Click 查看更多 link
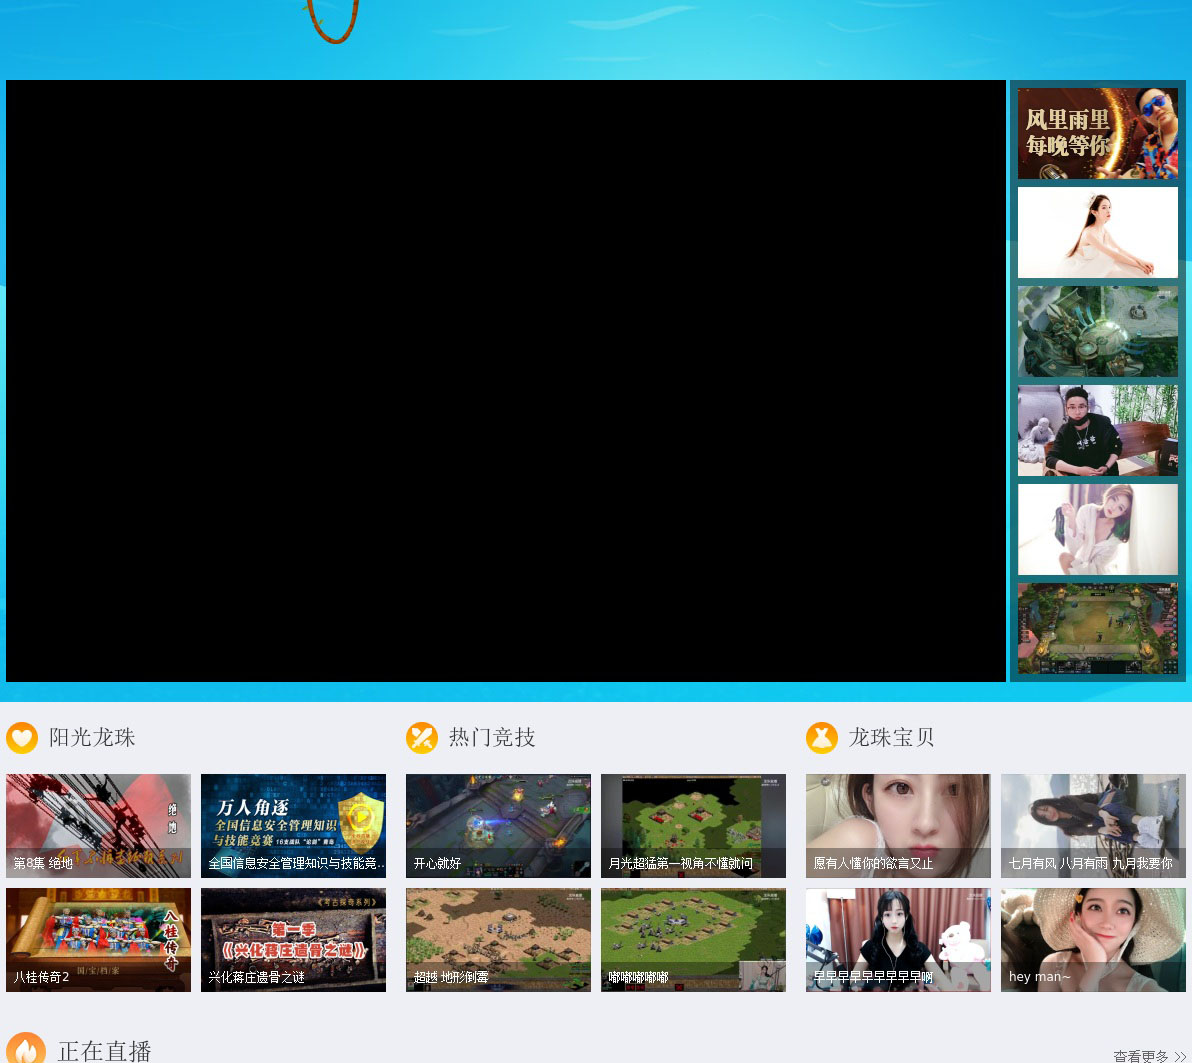This screenshot has height=1063, width=1200. click(x=1150, y=1056)
